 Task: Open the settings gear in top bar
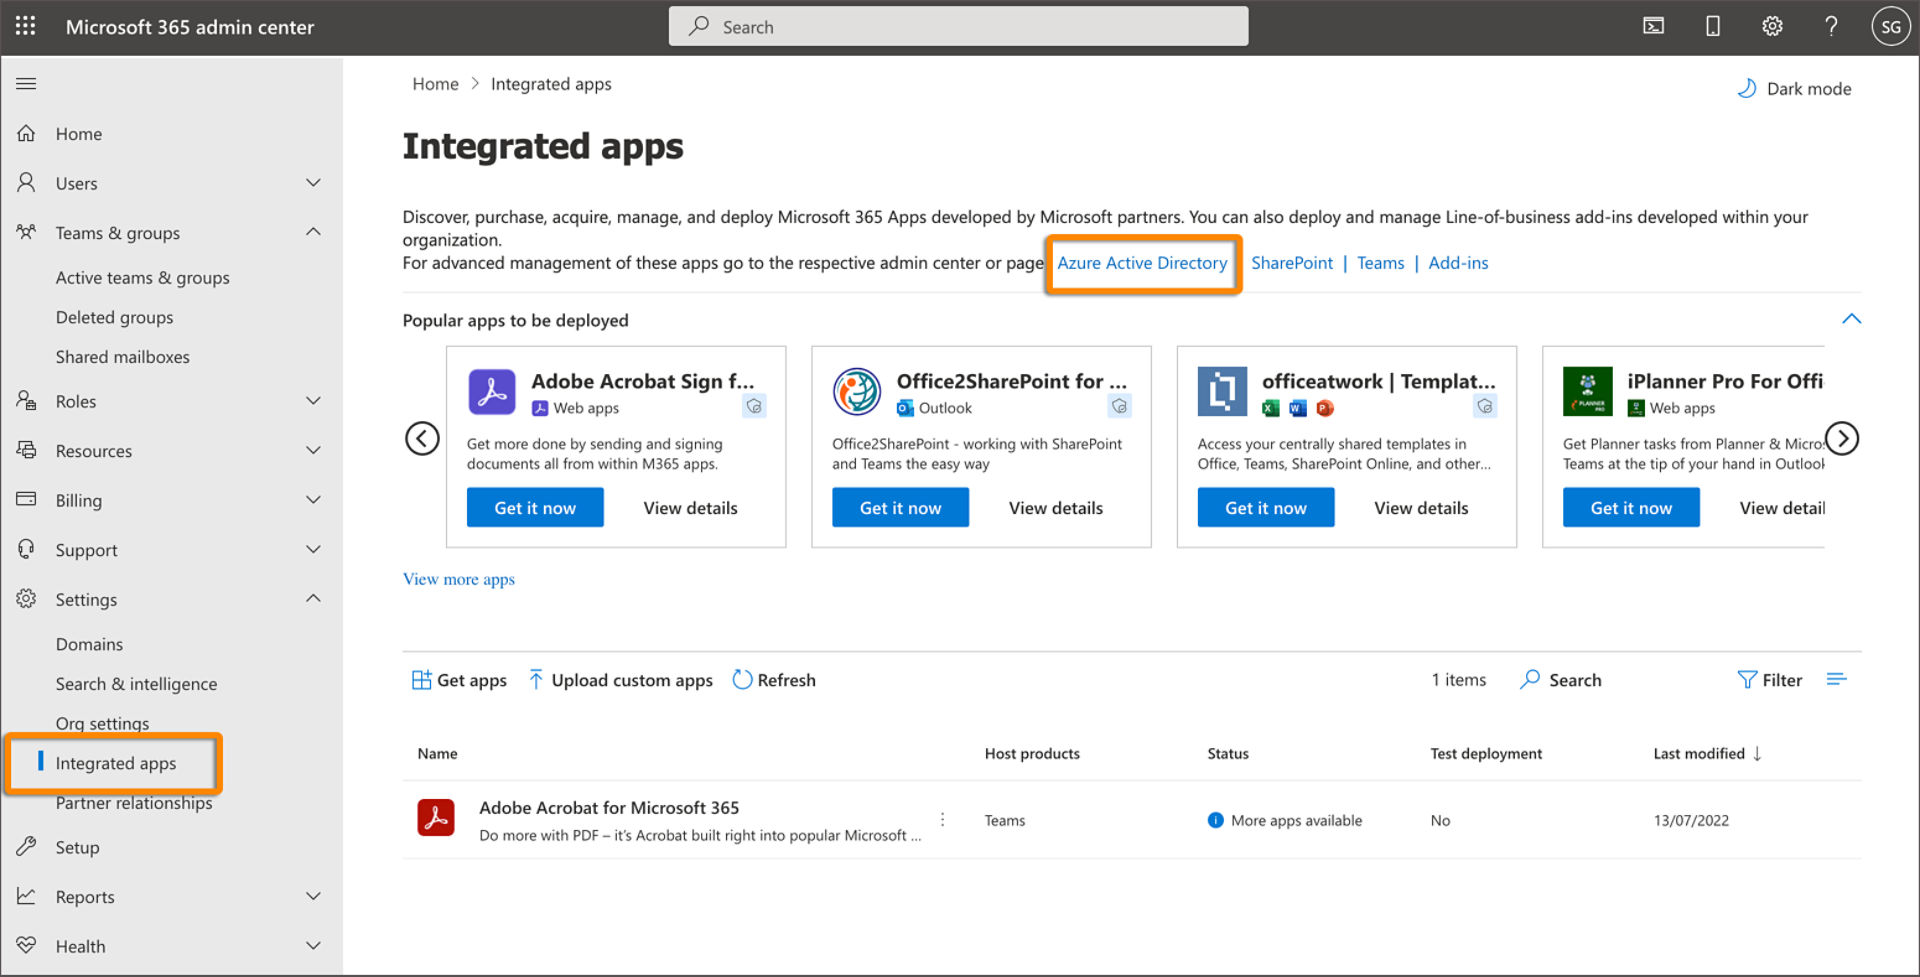point(1772,26)
